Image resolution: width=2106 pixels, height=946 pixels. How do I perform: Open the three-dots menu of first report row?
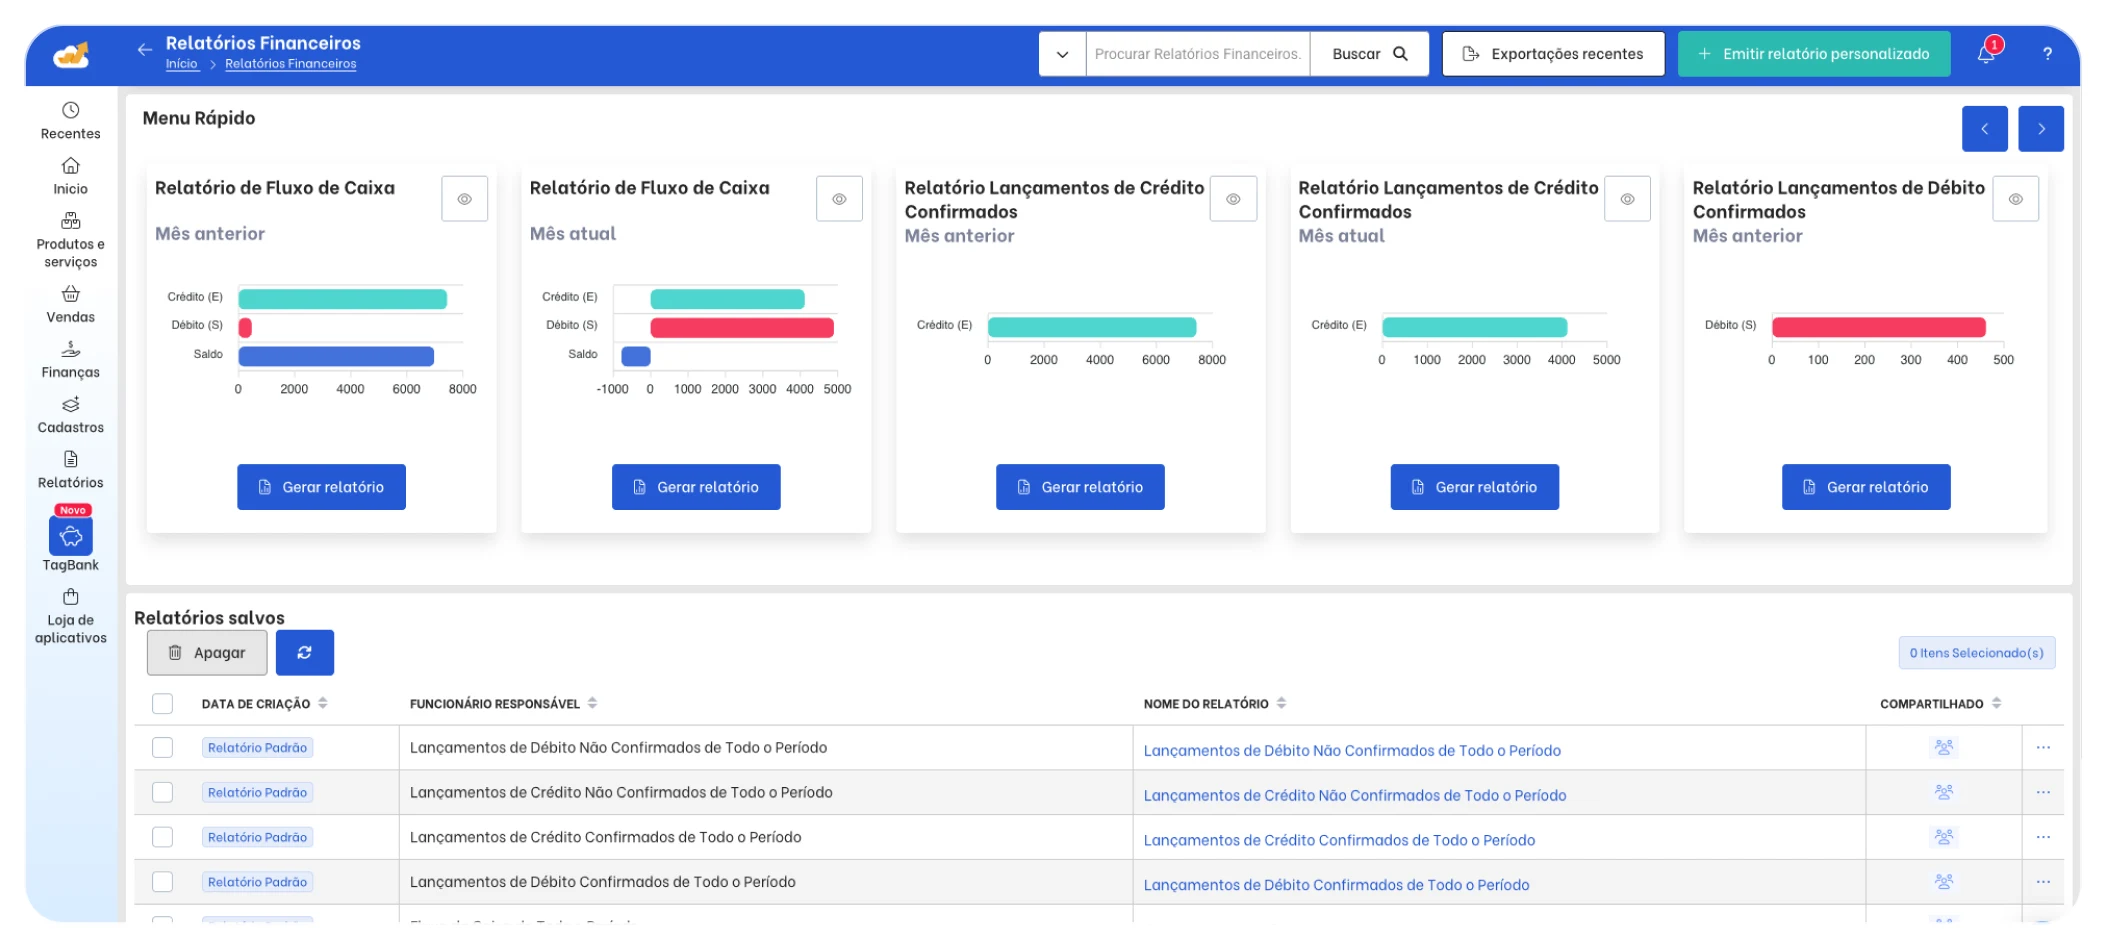[2043, 748]
